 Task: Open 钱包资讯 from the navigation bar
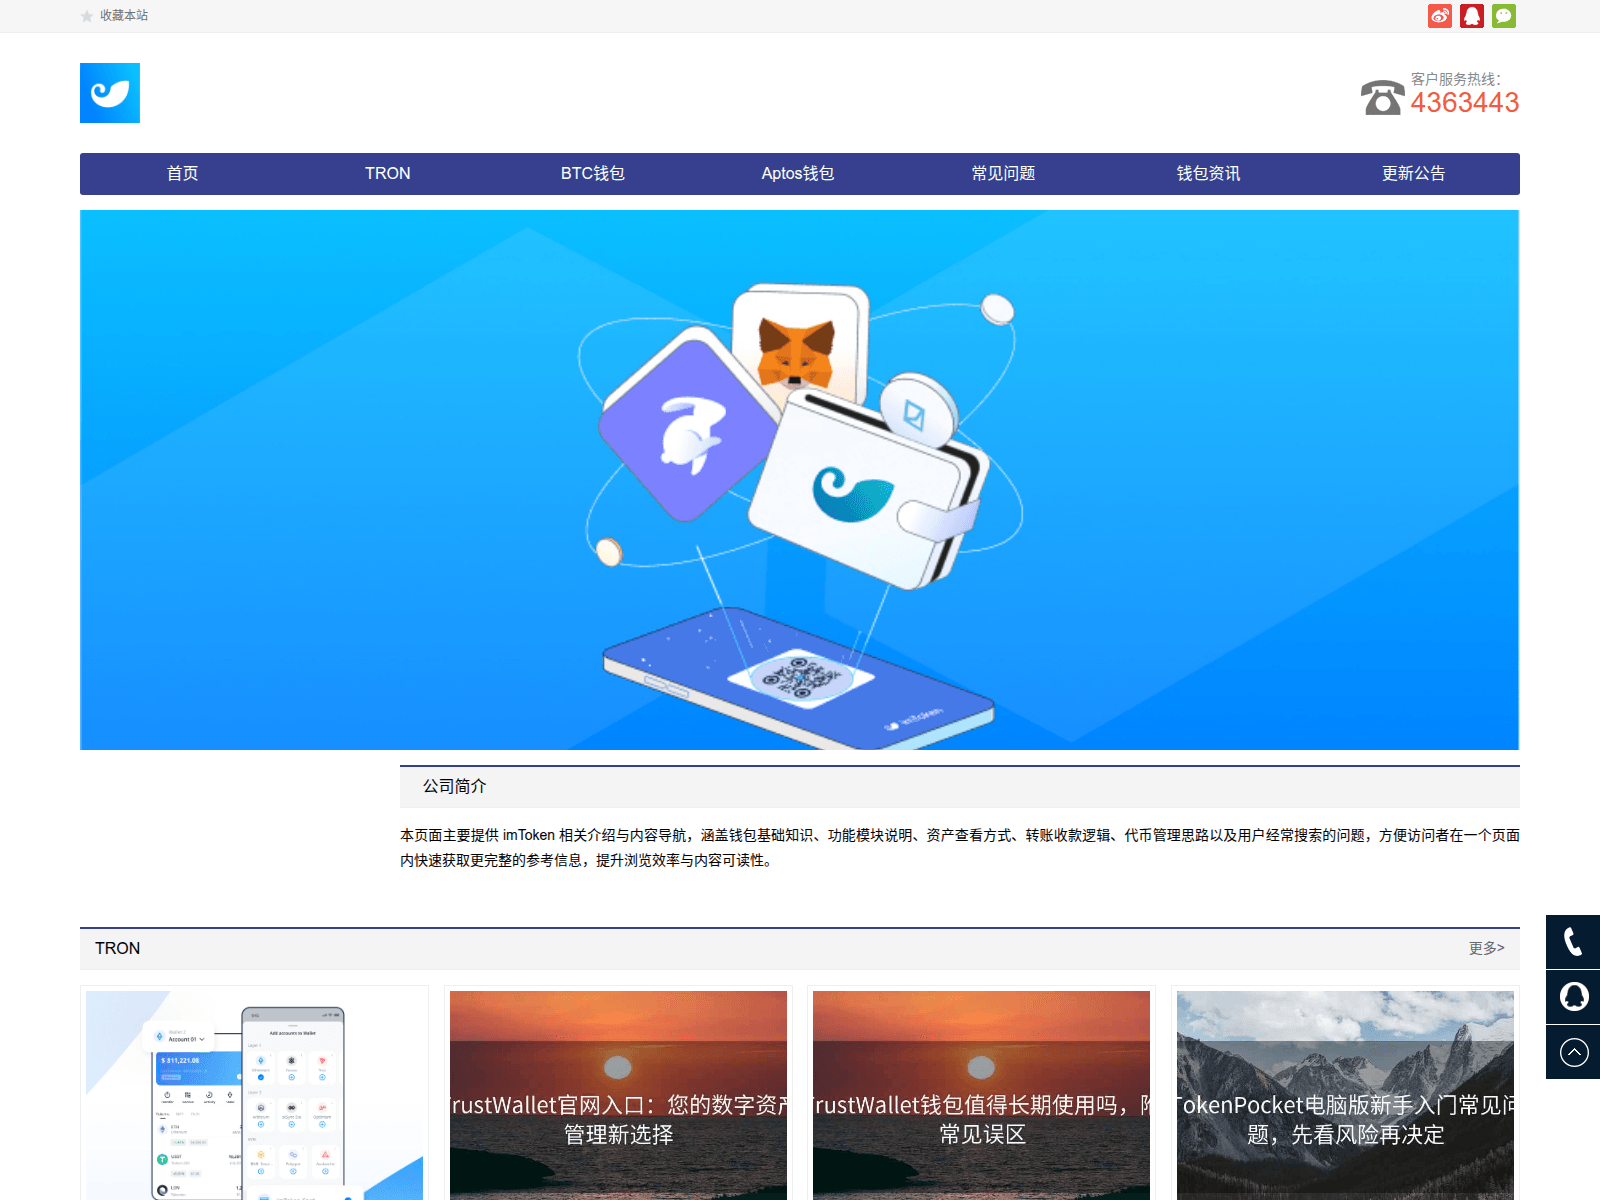coord(1208,174)
